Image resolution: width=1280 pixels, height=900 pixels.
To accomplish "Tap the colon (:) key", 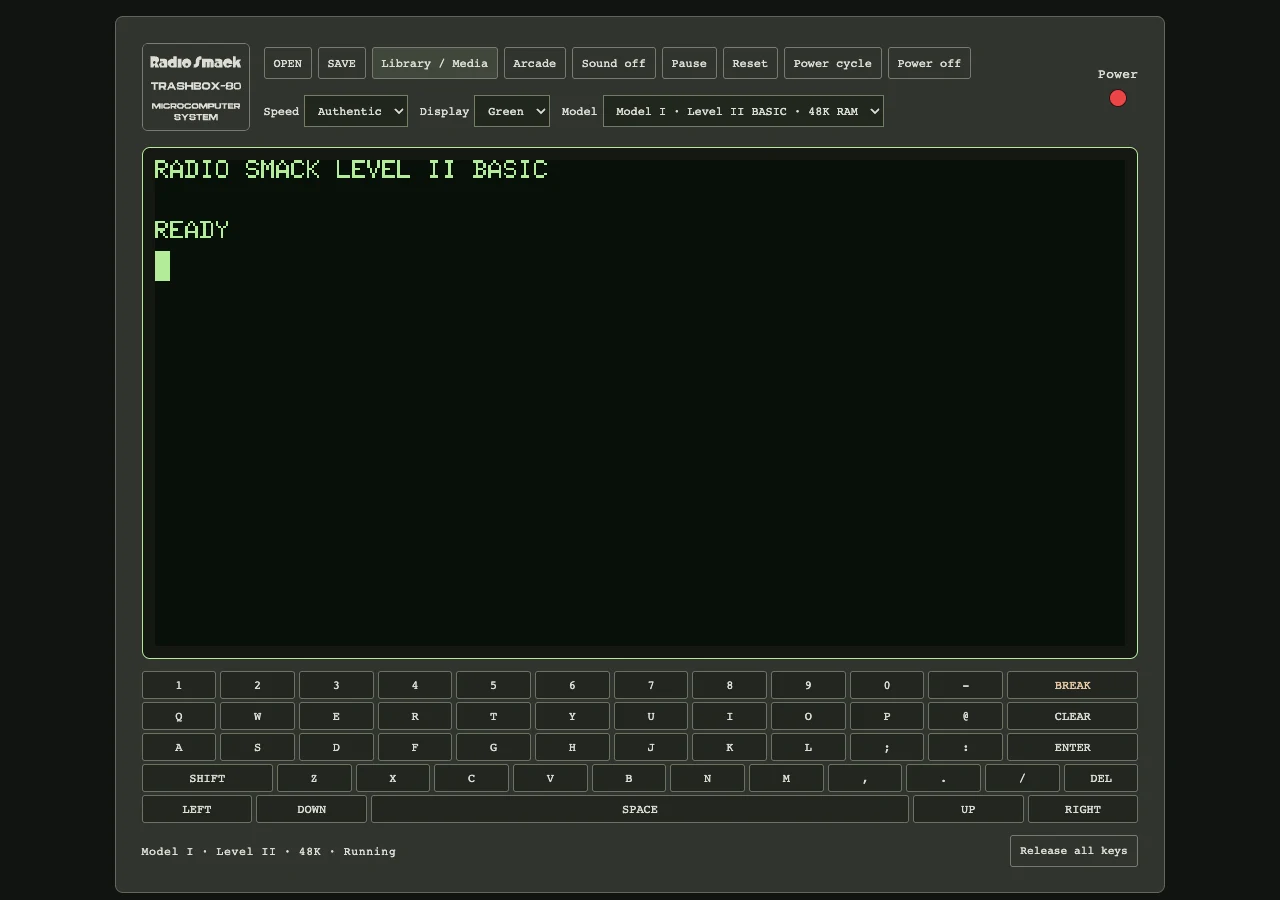I will (965, 747).
